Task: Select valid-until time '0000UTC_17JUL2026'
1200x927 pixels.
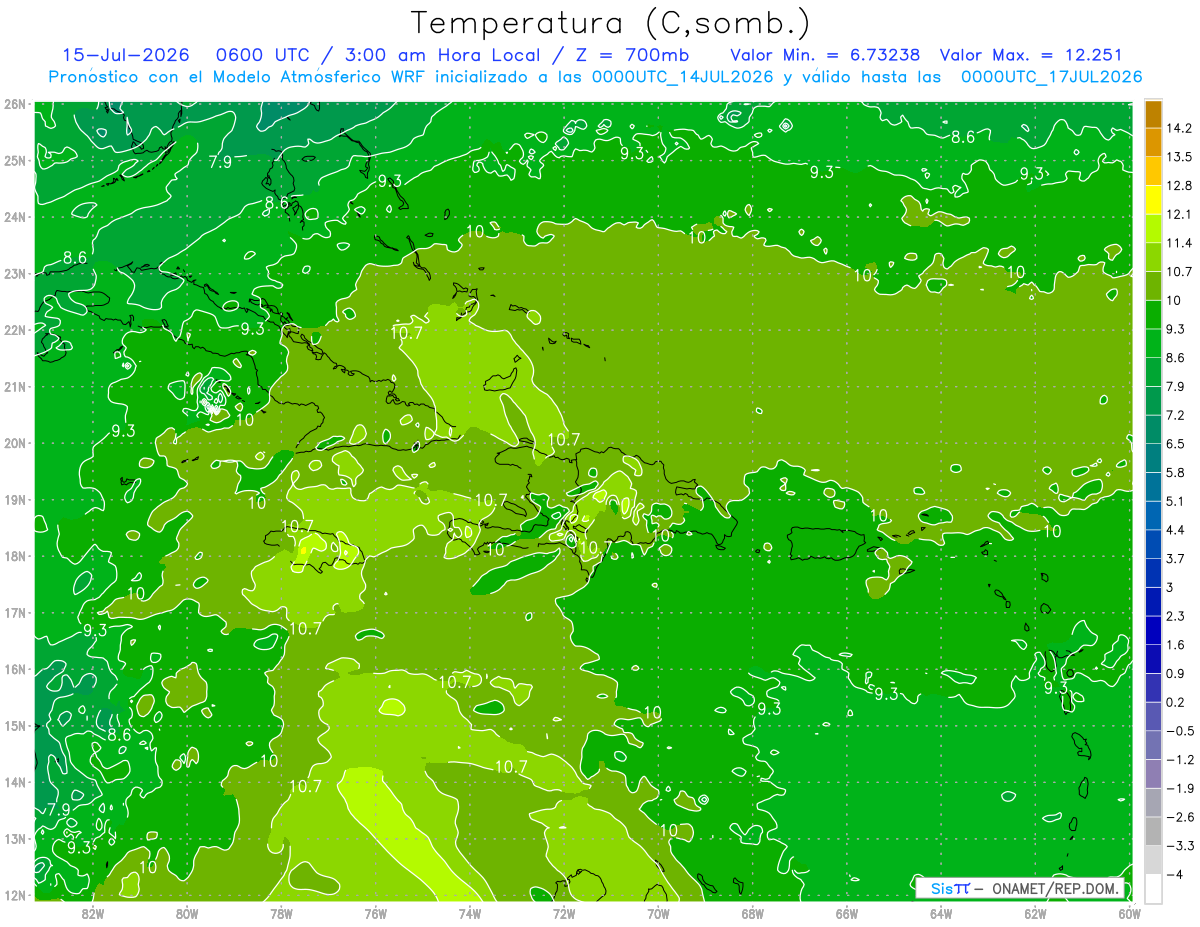Action: [1051, 77]
